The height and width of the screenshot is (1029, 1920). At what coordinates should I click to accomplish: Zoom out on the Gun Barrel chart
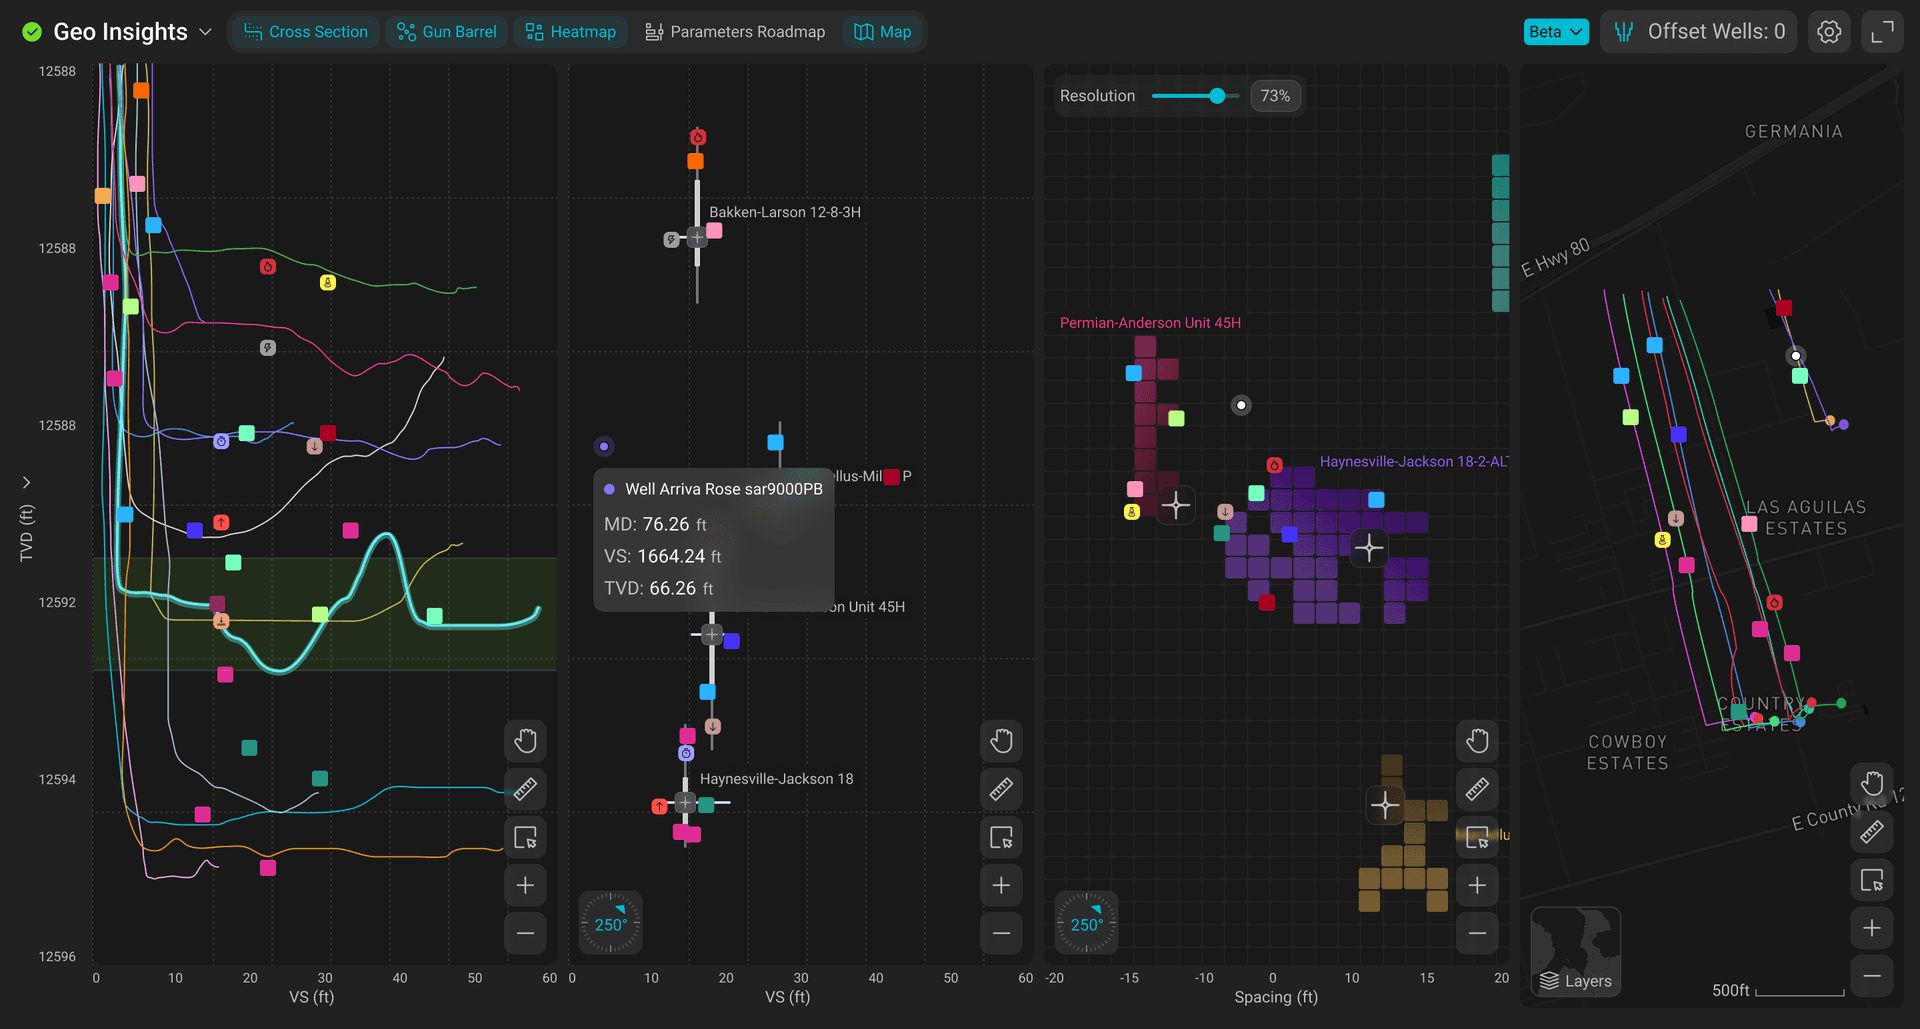pyautogui.click(x=1001, y=933)
